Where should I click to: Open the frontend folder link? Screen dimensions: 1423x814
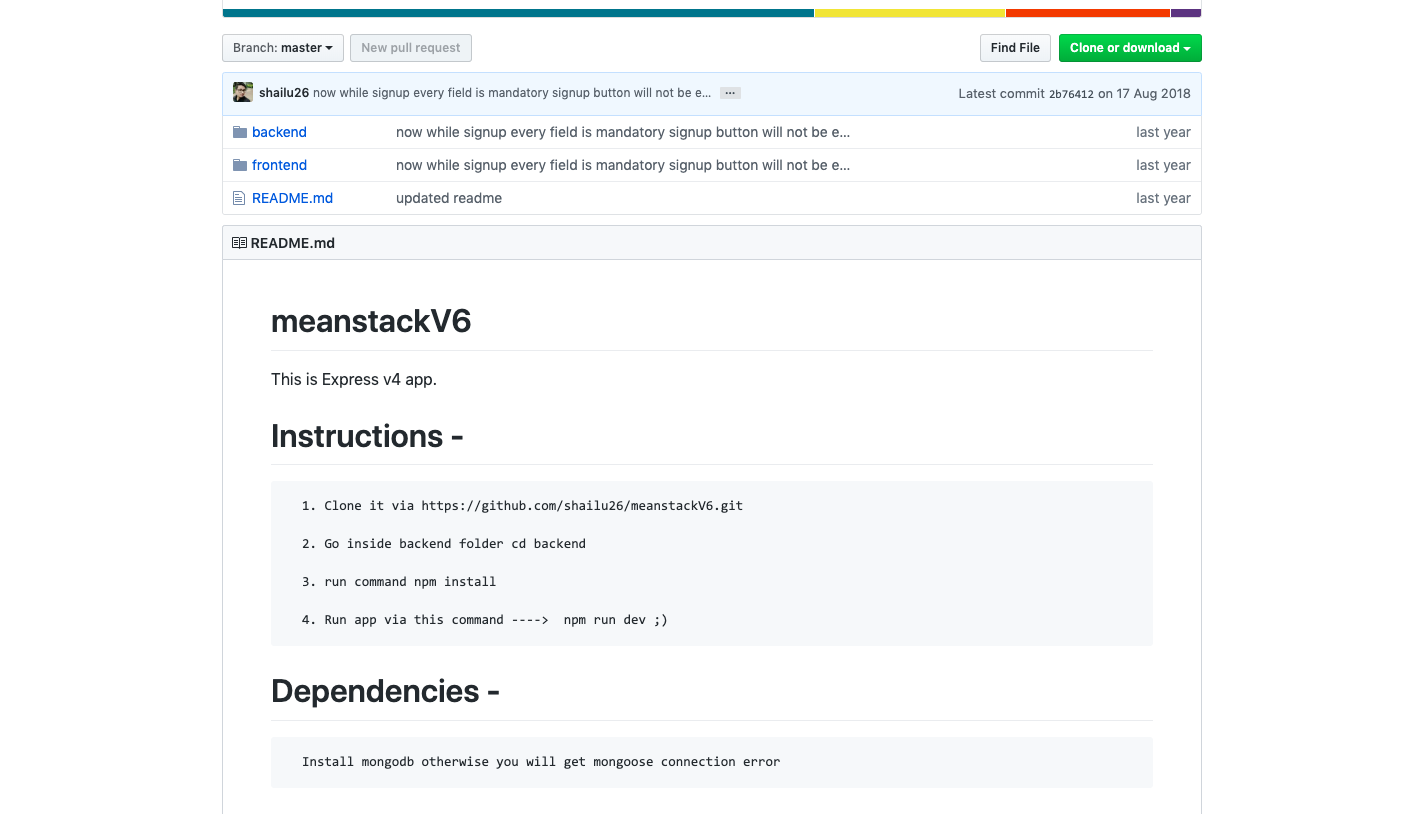pyautogui.click(x=279, y=165)
